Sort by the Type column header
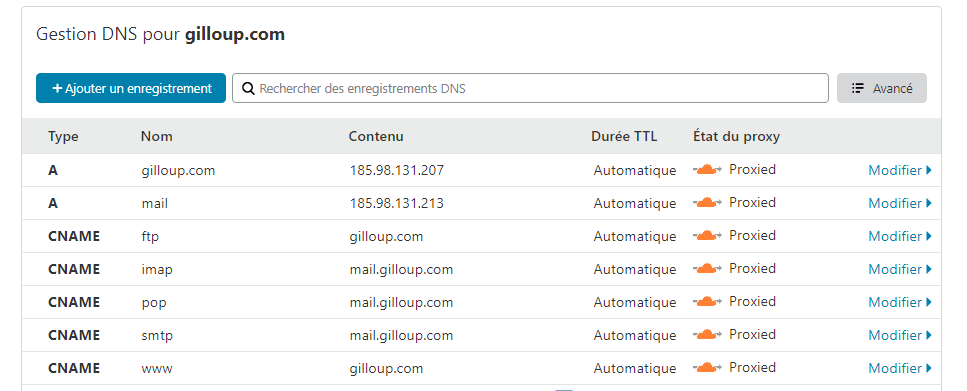 (x=63, y=136)
